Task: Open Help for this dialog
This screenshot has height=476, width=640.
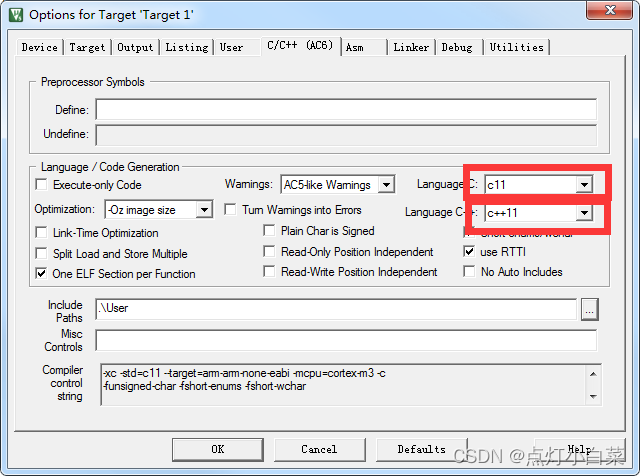Action: (x=580, y=449)
